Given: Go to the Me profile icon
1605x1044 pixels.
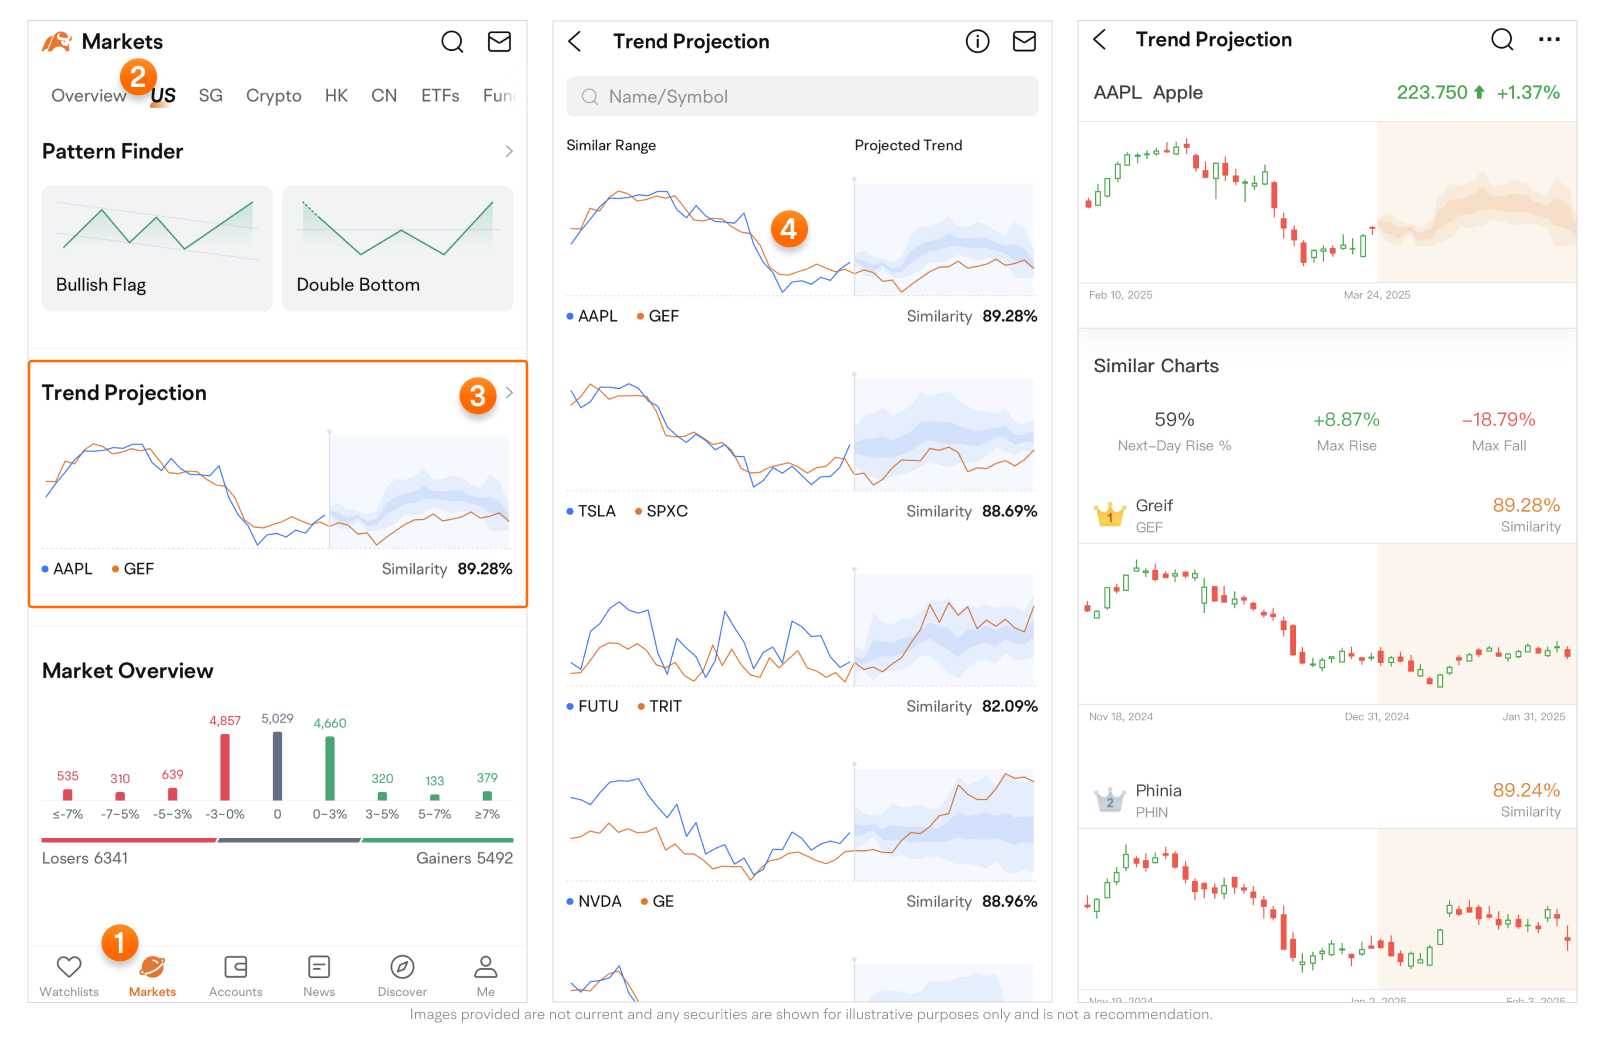Looking at the screenshot, I should pos(486,967).
